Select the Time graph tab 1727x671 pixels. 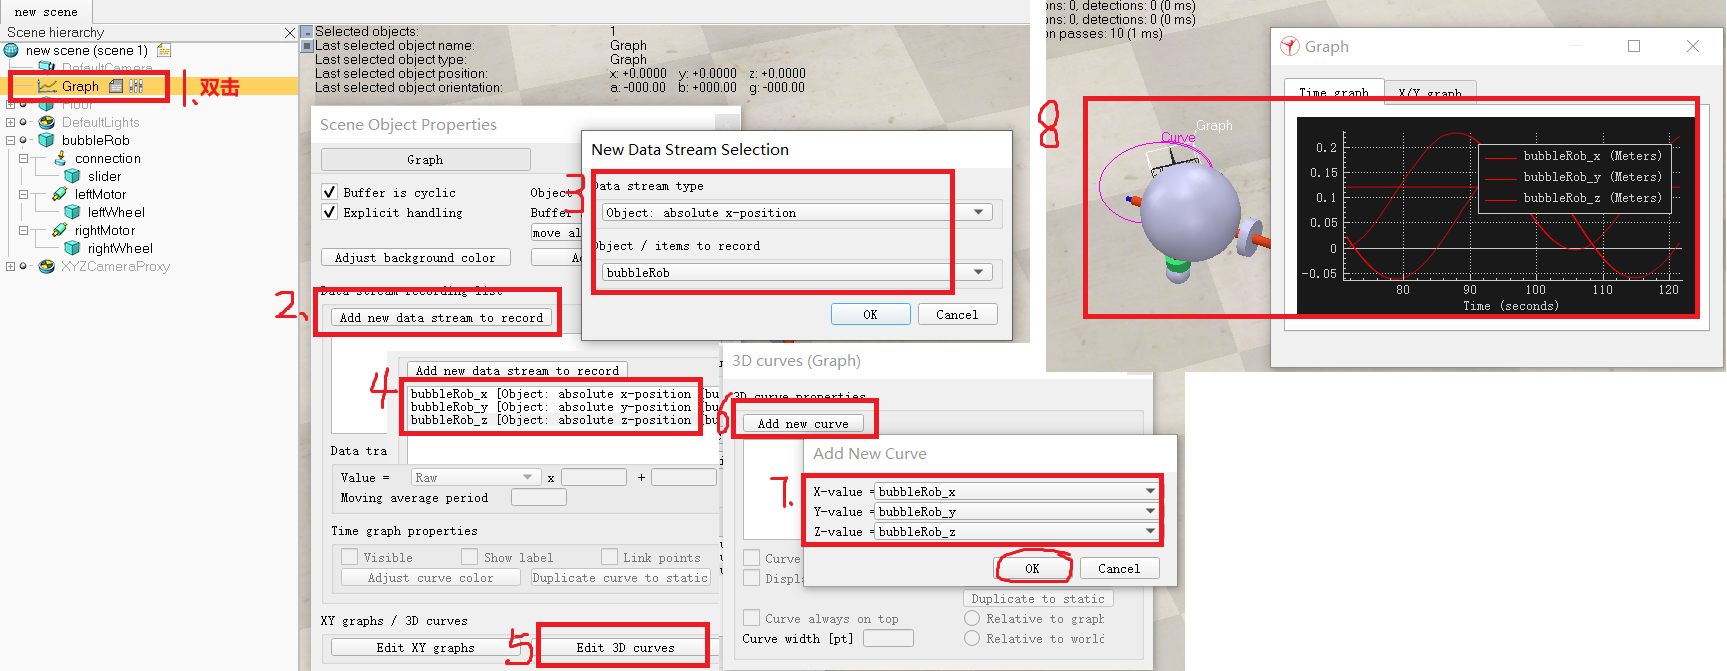coord(1334,92)
